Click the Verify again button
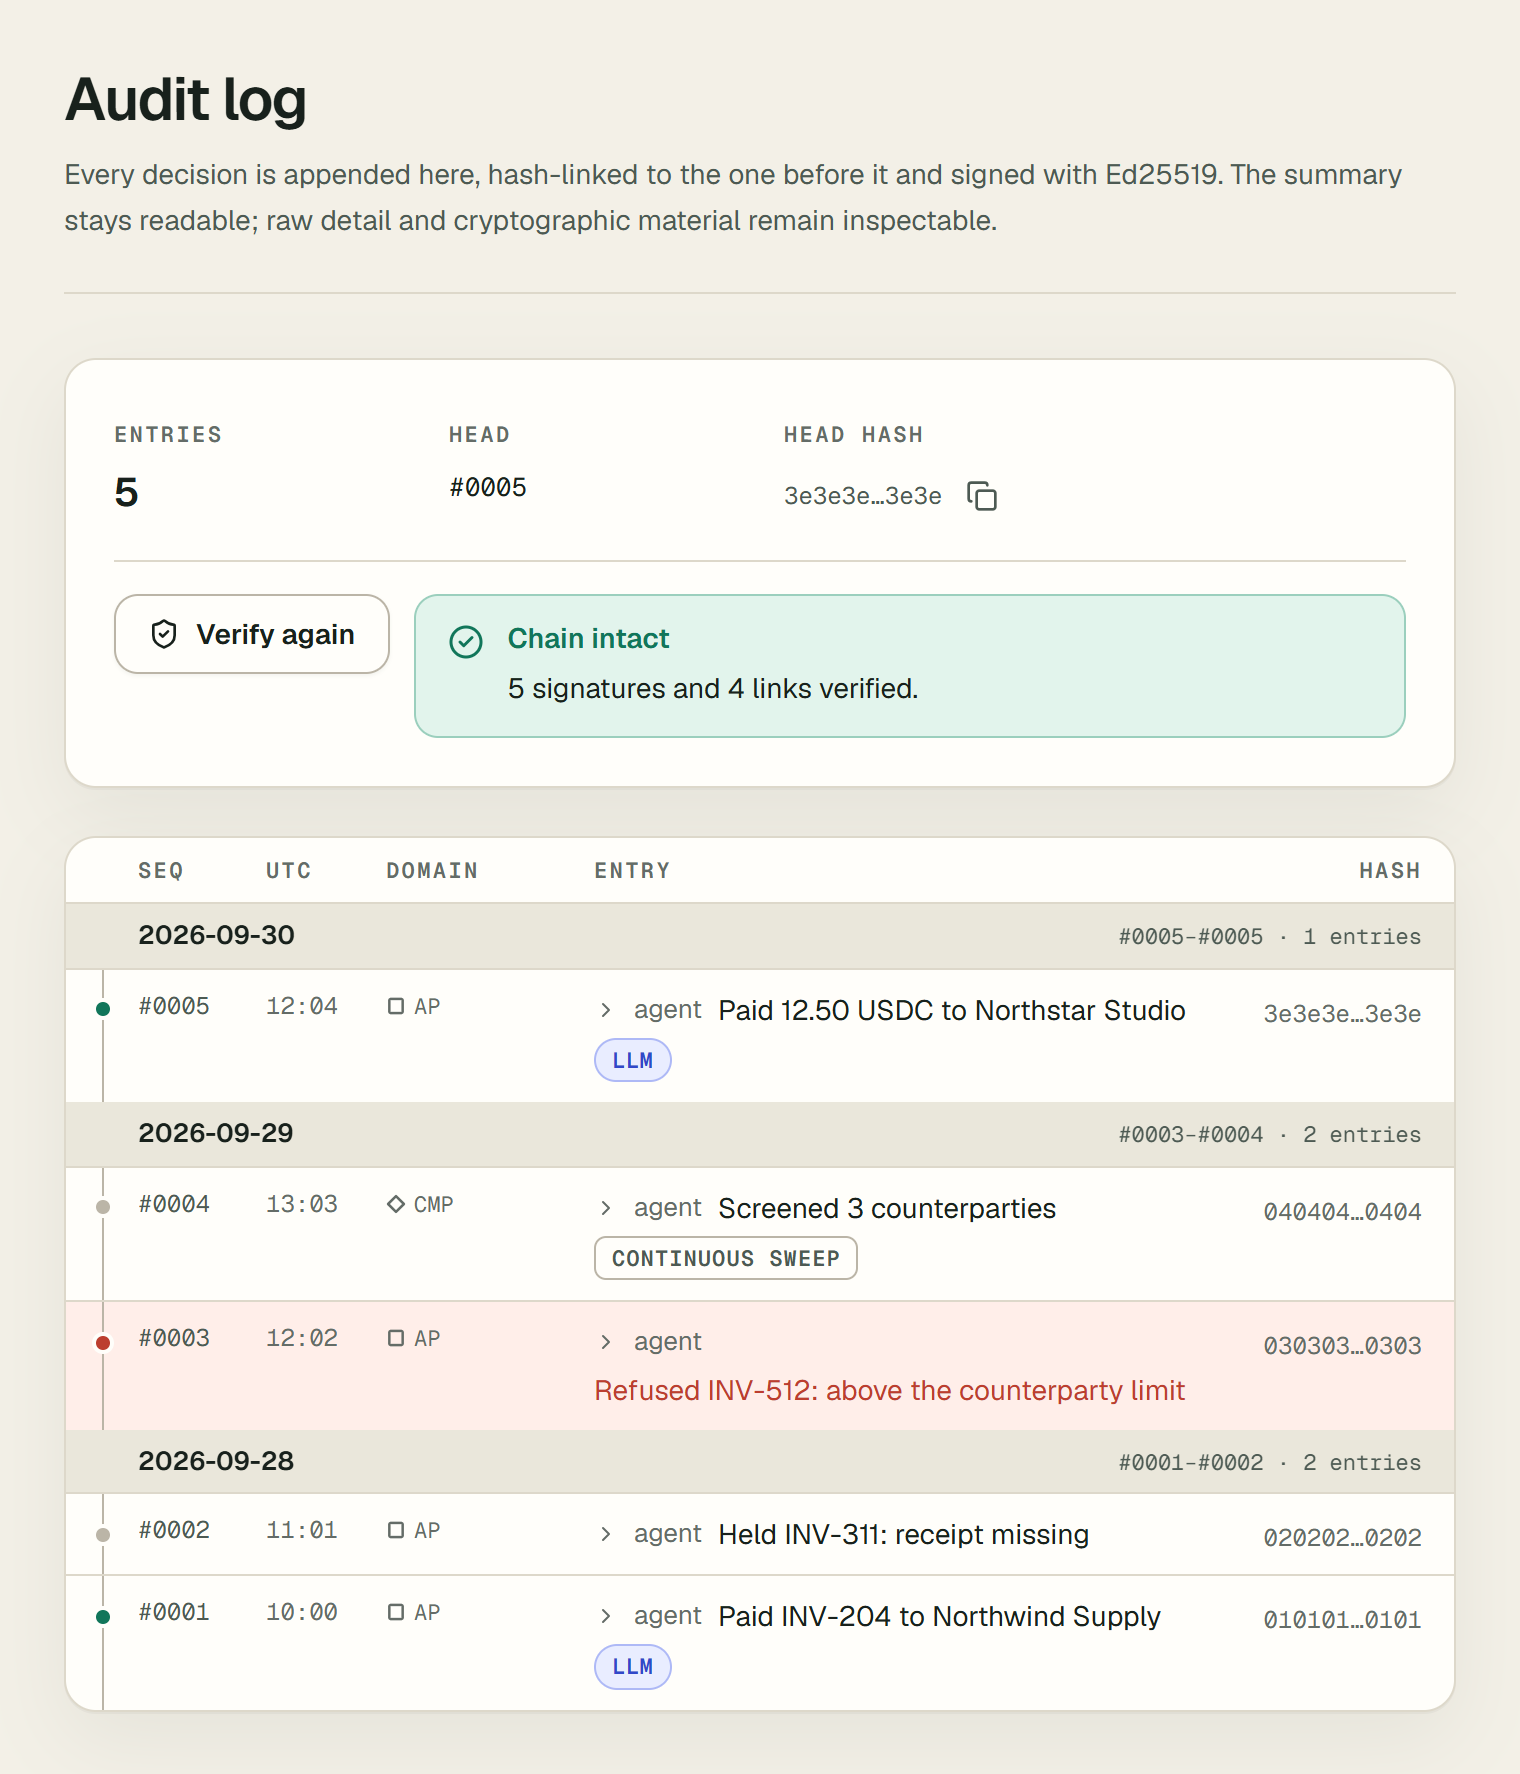Screen dimensions: 1520x1774 click(252, 634)
